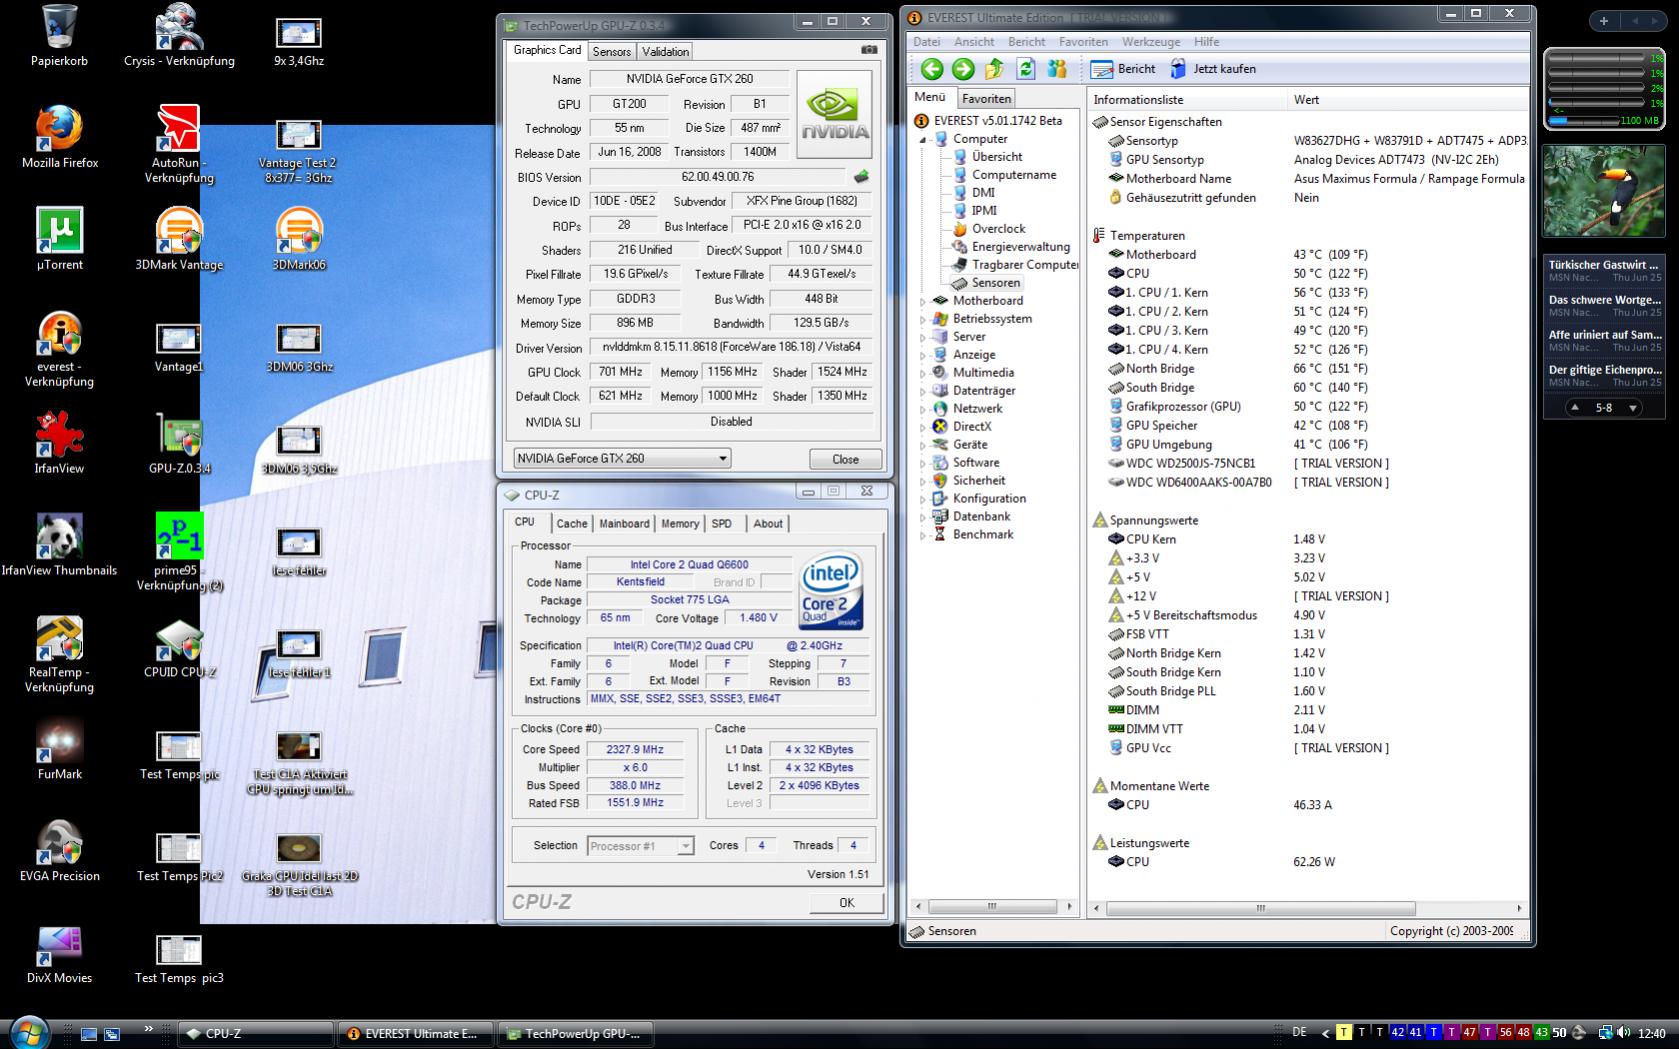Click the EVEREST forward navigation arrow
The width and height of the screenshot is (1679, 1049).
click(x=963, y=69)
